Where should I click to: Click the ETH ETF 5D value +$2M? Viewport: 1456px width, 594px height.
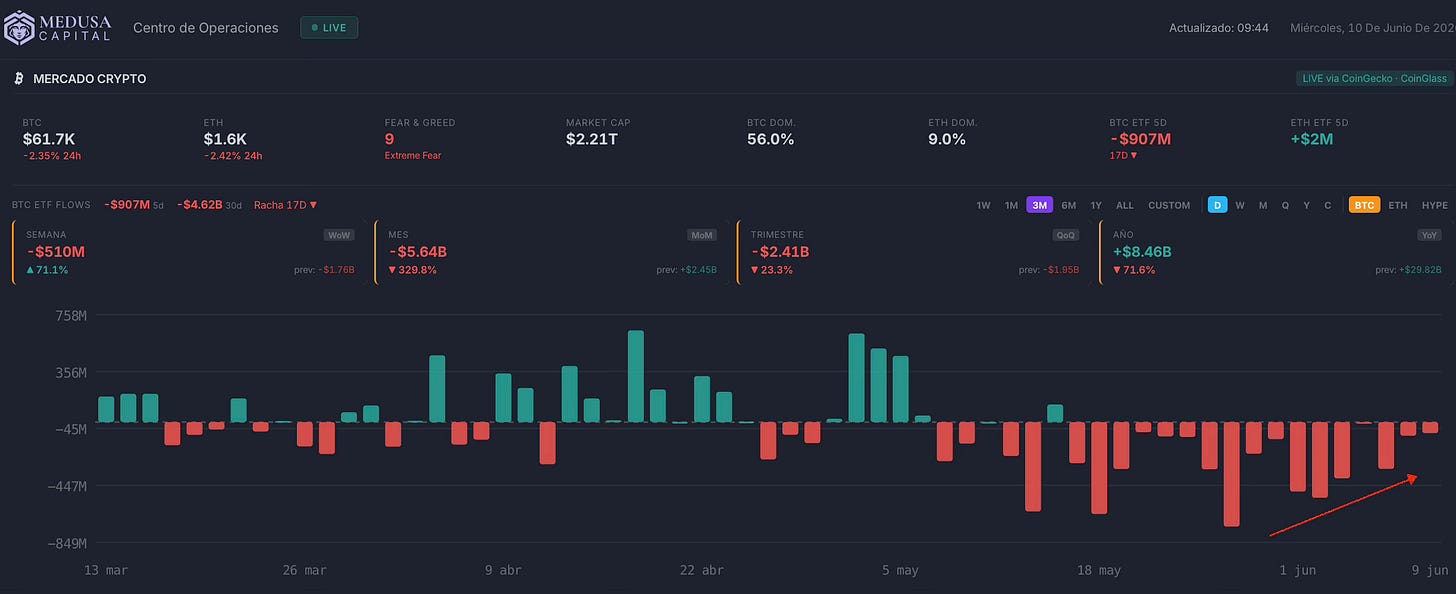1312,139
